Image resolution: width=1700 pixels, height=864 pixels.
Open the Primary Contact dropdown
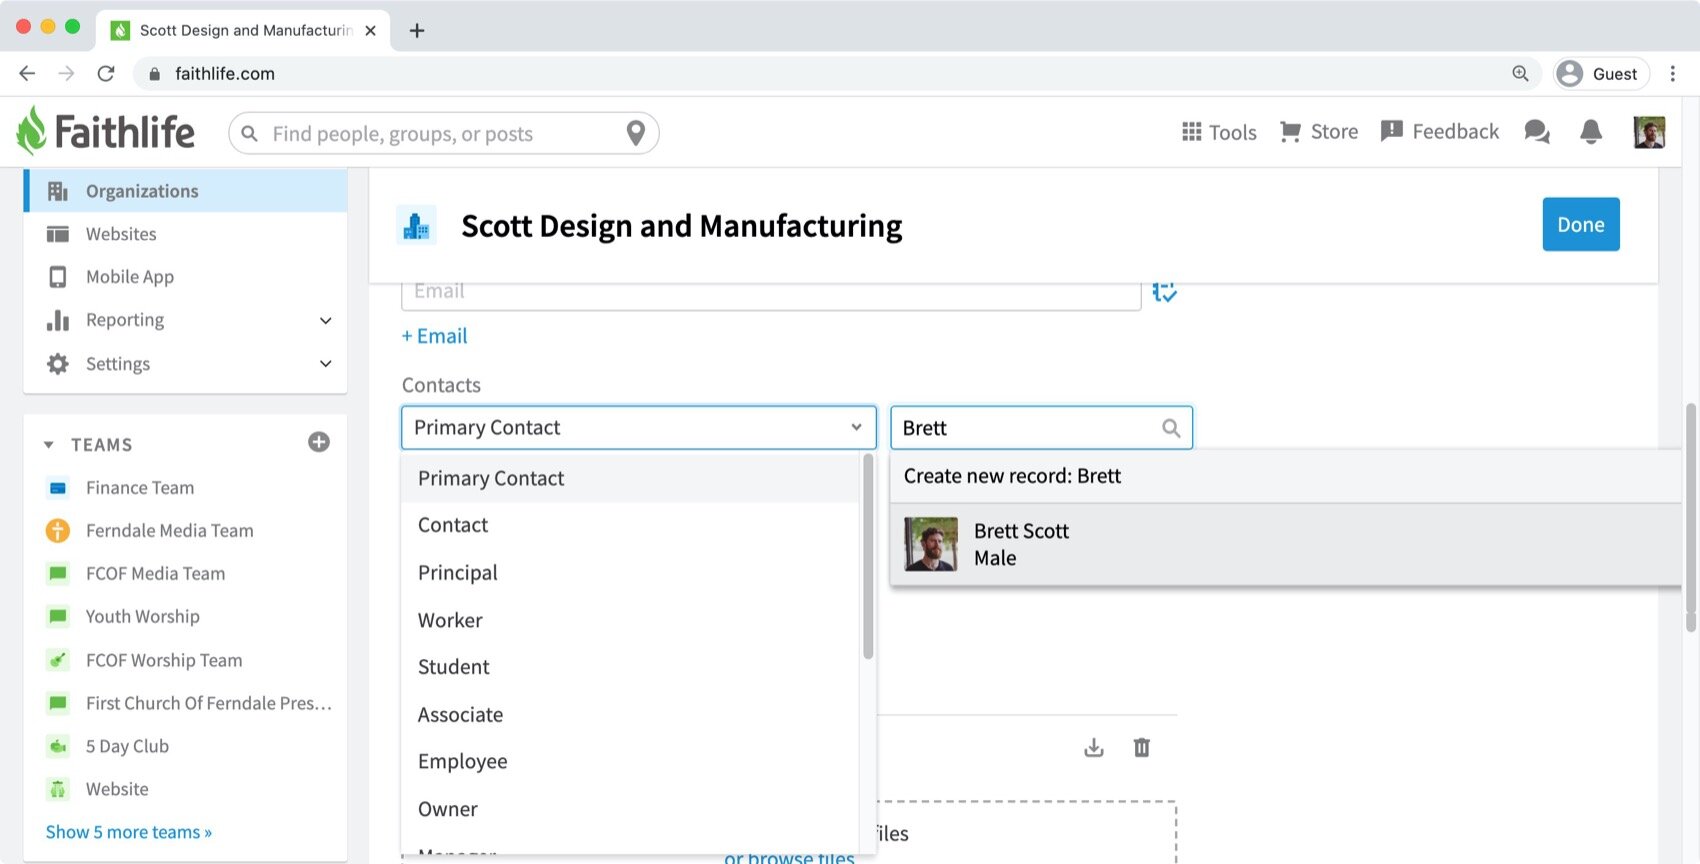pyautogui.click(x=639, y=427)
